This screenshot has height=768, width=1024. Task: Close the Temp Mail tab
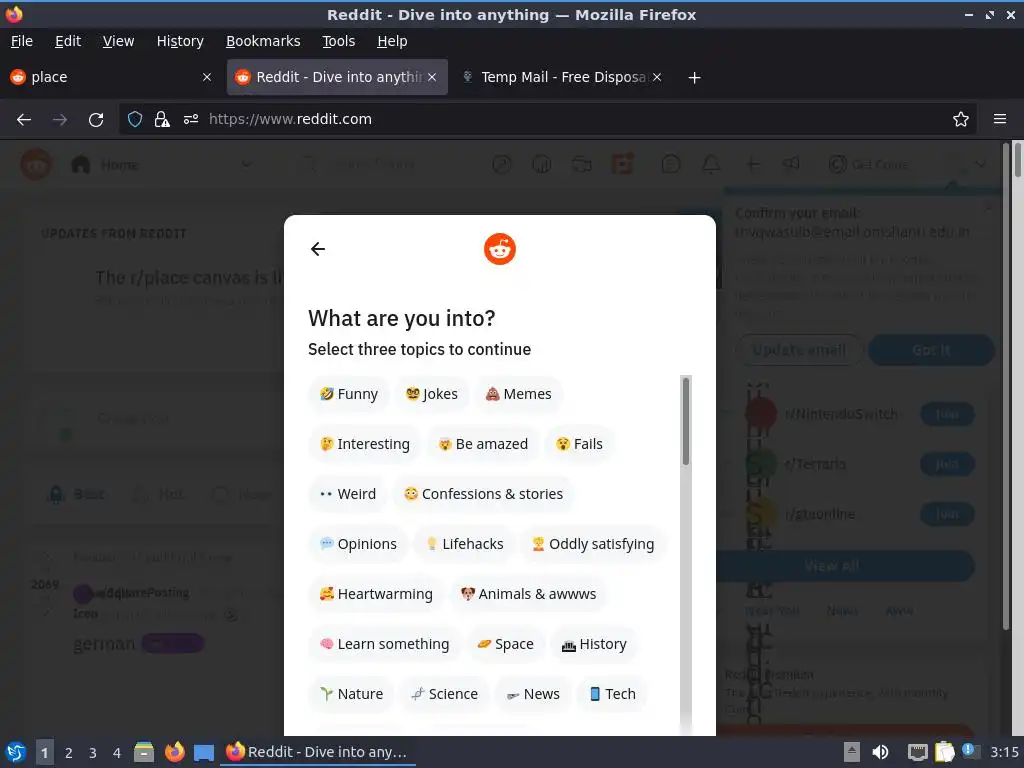[x=657, y=77]
